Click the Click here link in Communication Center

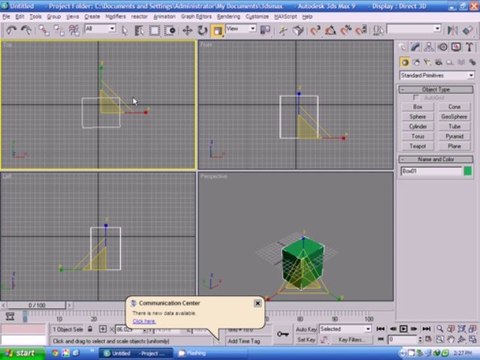pyautogui.click(x=144, y=321)
